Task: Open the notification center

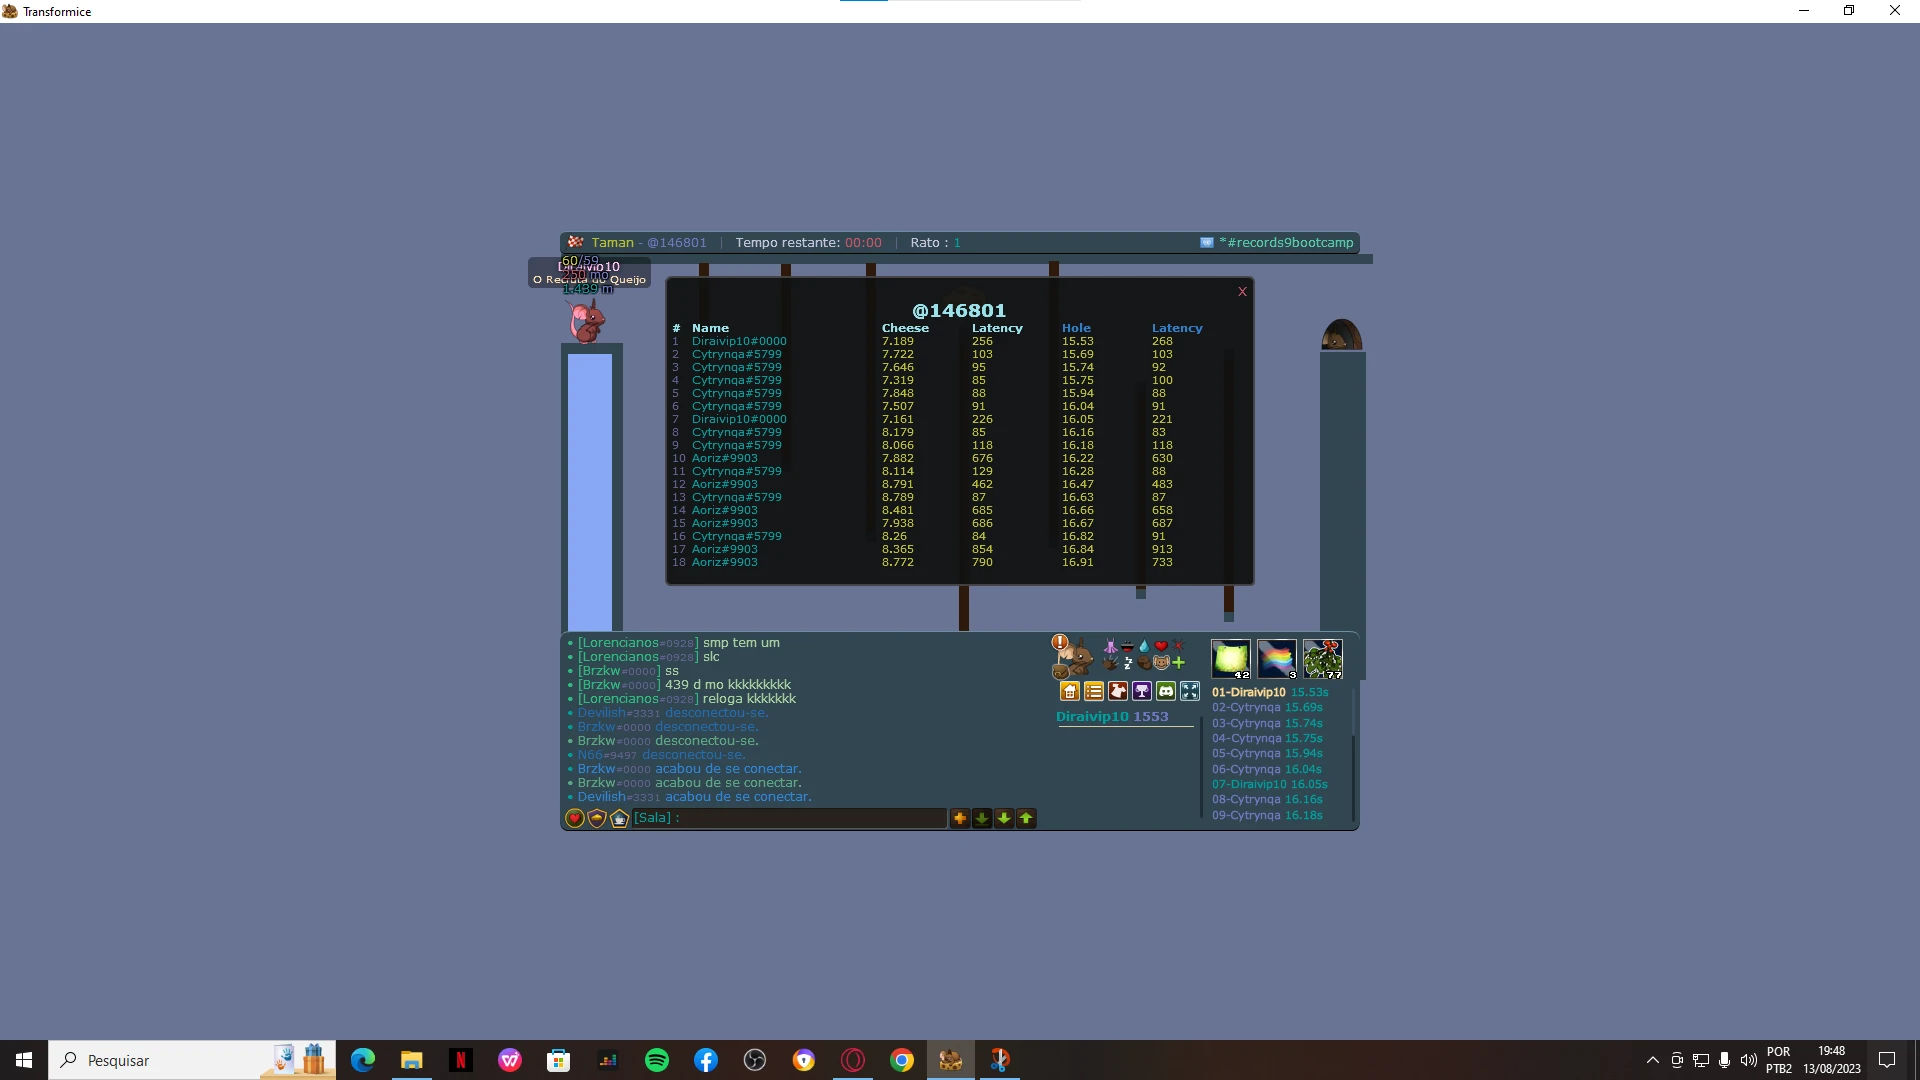Action: [x=1887, y=1060]
